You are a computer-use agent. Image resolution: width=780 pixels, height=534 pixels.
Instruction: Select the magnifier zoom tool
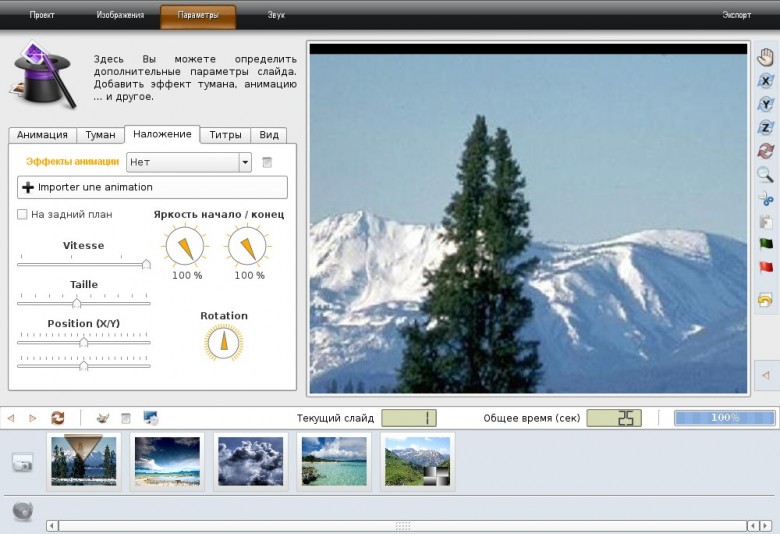pos(766,174)
